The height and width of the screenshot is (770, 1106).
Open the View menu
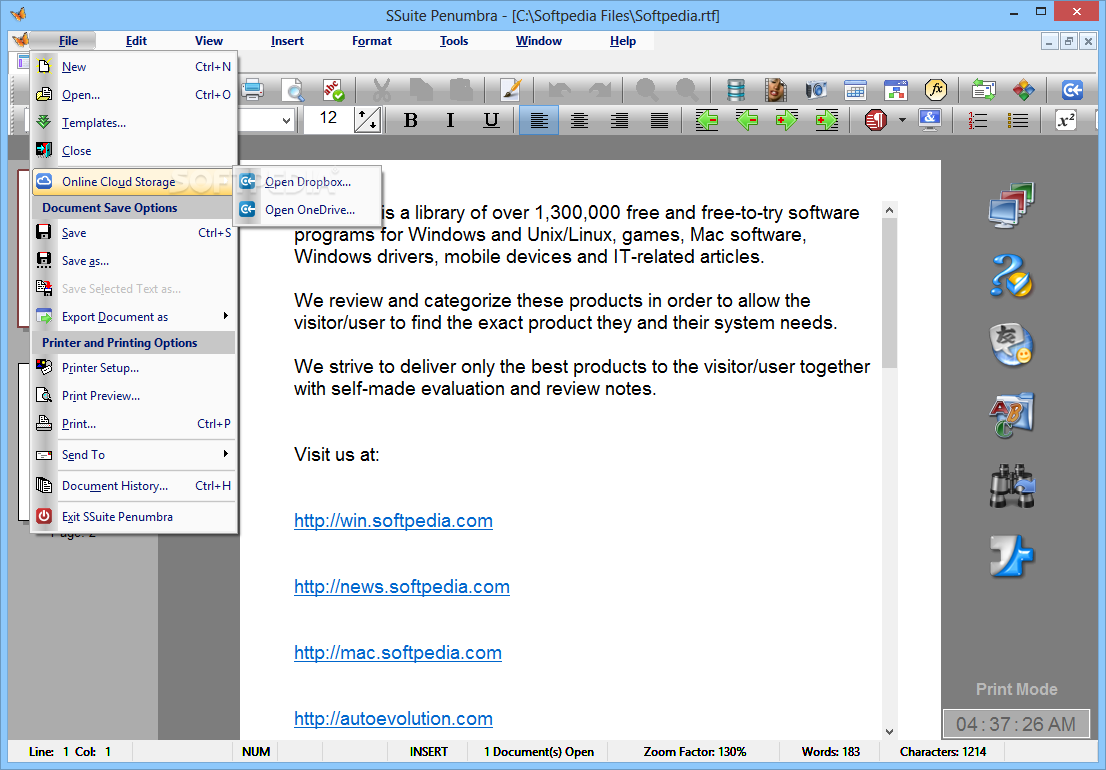click(209, 41)
